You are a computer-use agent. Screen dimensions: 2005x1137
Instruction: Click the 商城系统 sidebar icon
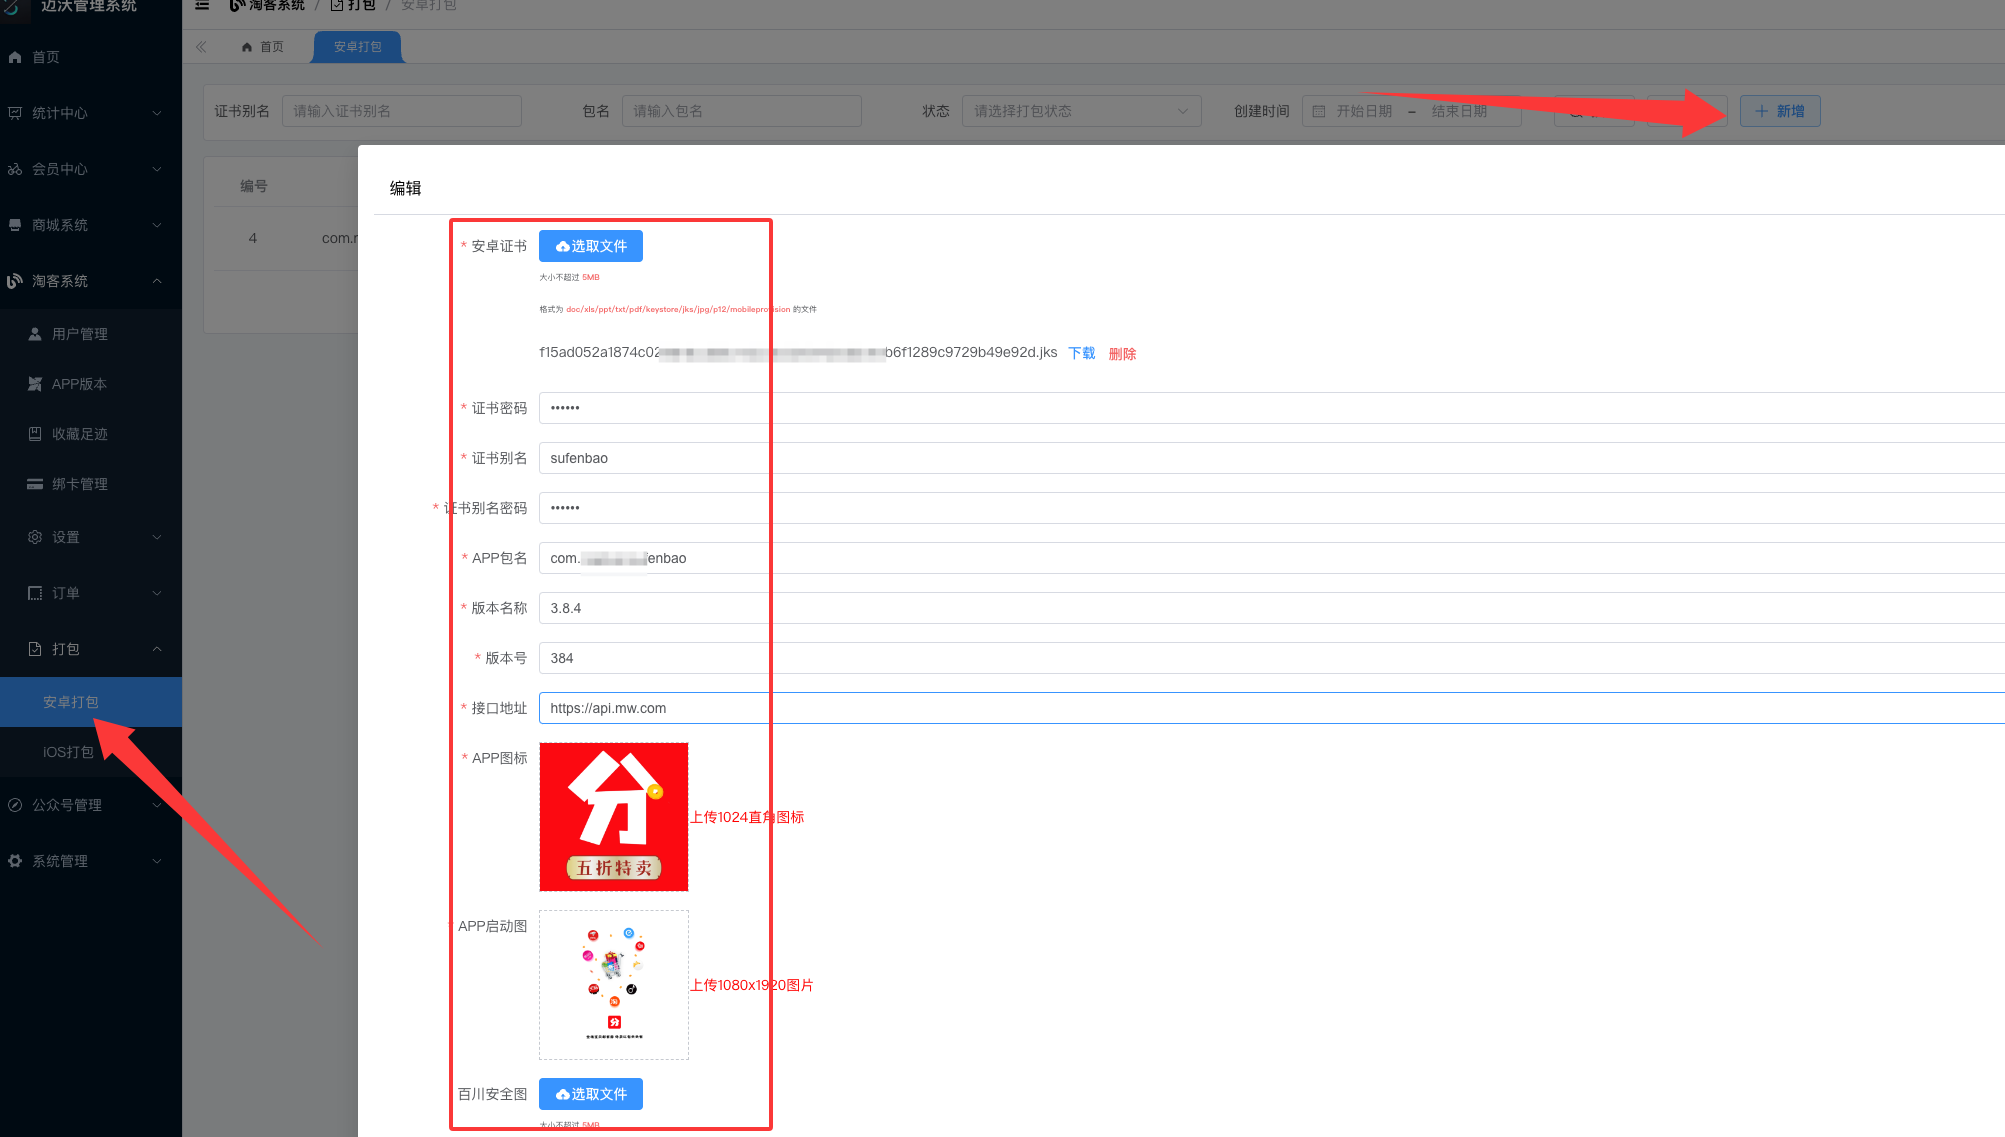click(15, 225)
